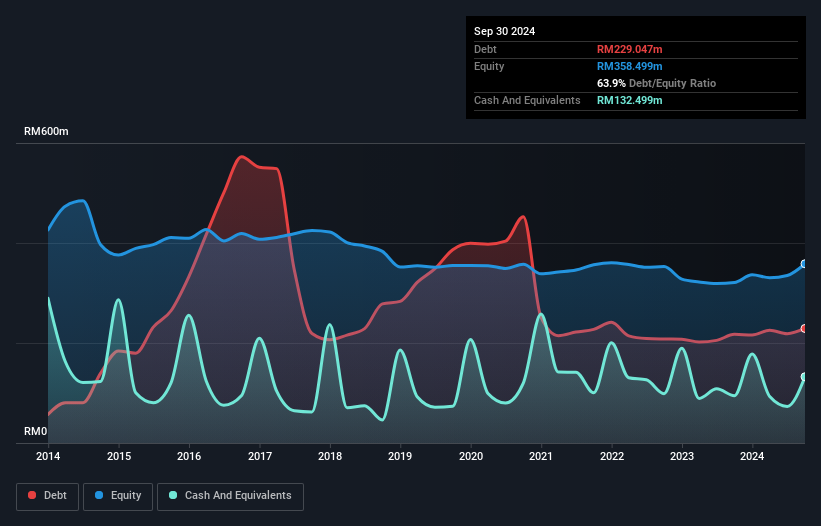Click the 2020 x-axis label

(471, 456)
